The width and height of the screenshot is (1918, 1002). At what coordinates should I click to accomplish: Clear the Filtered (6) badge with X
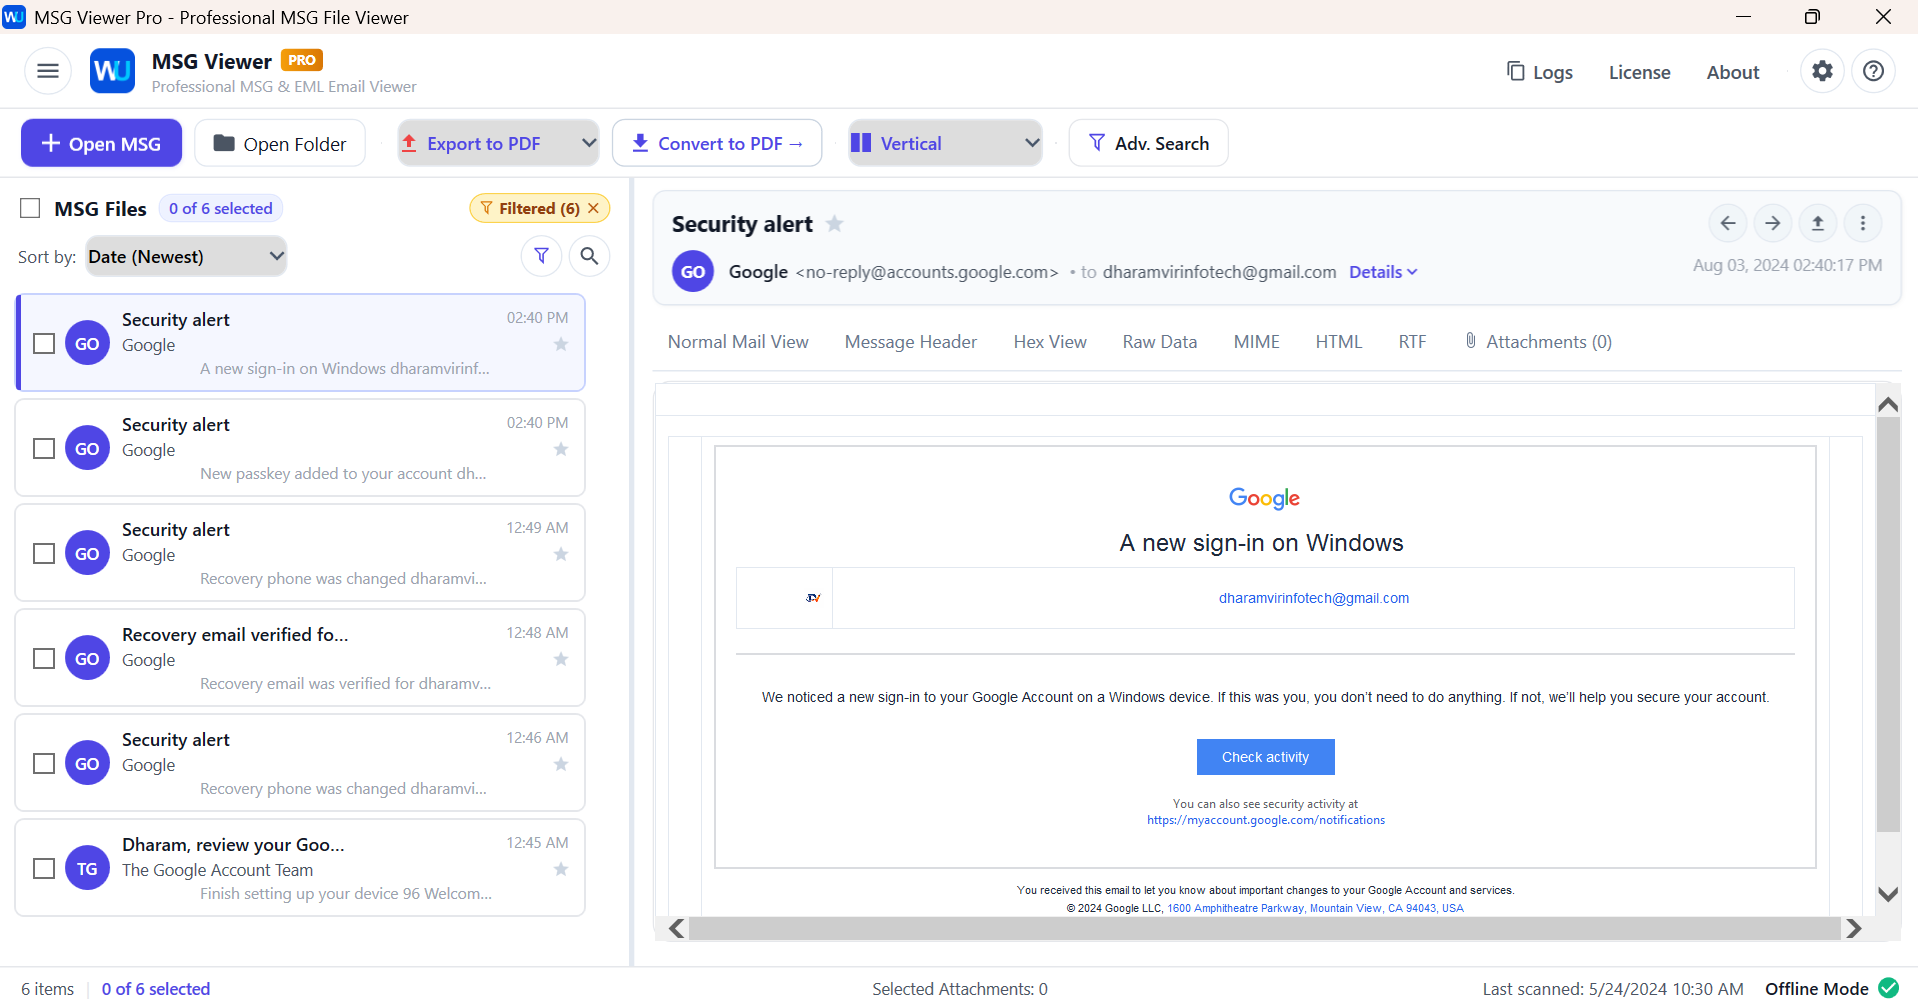pos(593,208)
